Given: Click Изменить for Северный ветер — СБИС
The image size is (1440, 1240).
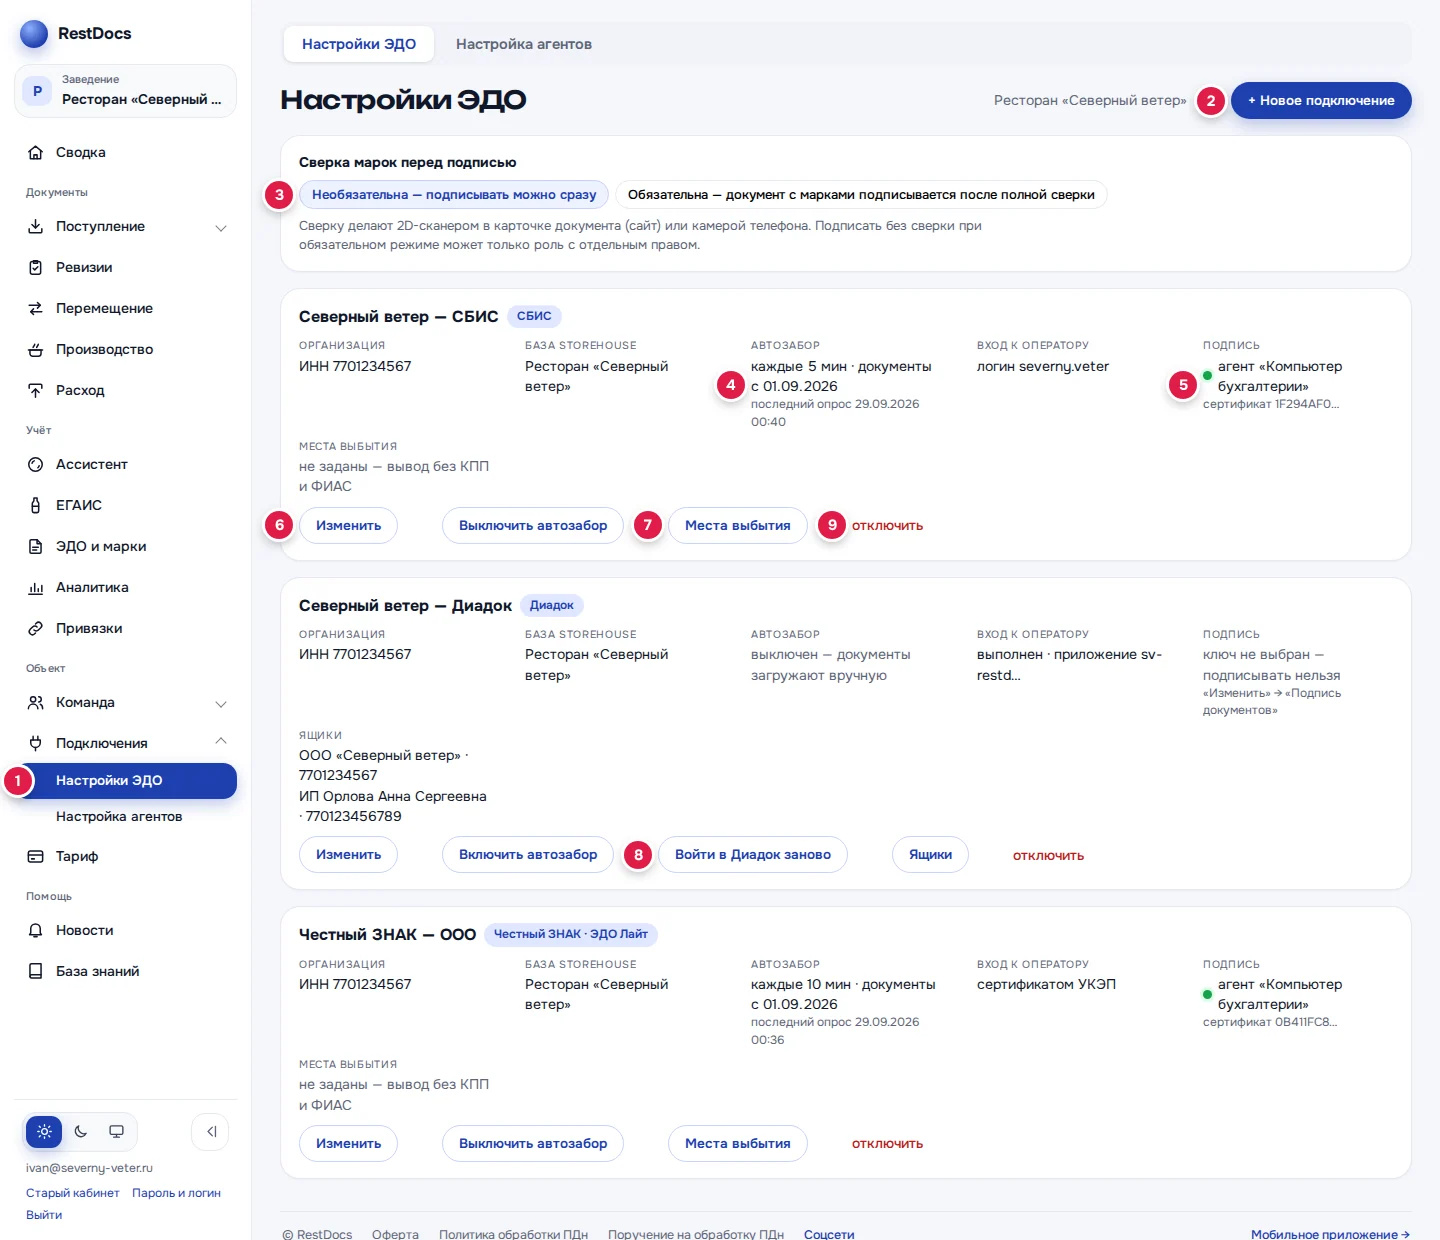Looking at the screenshot, I should tap(348, 526).
